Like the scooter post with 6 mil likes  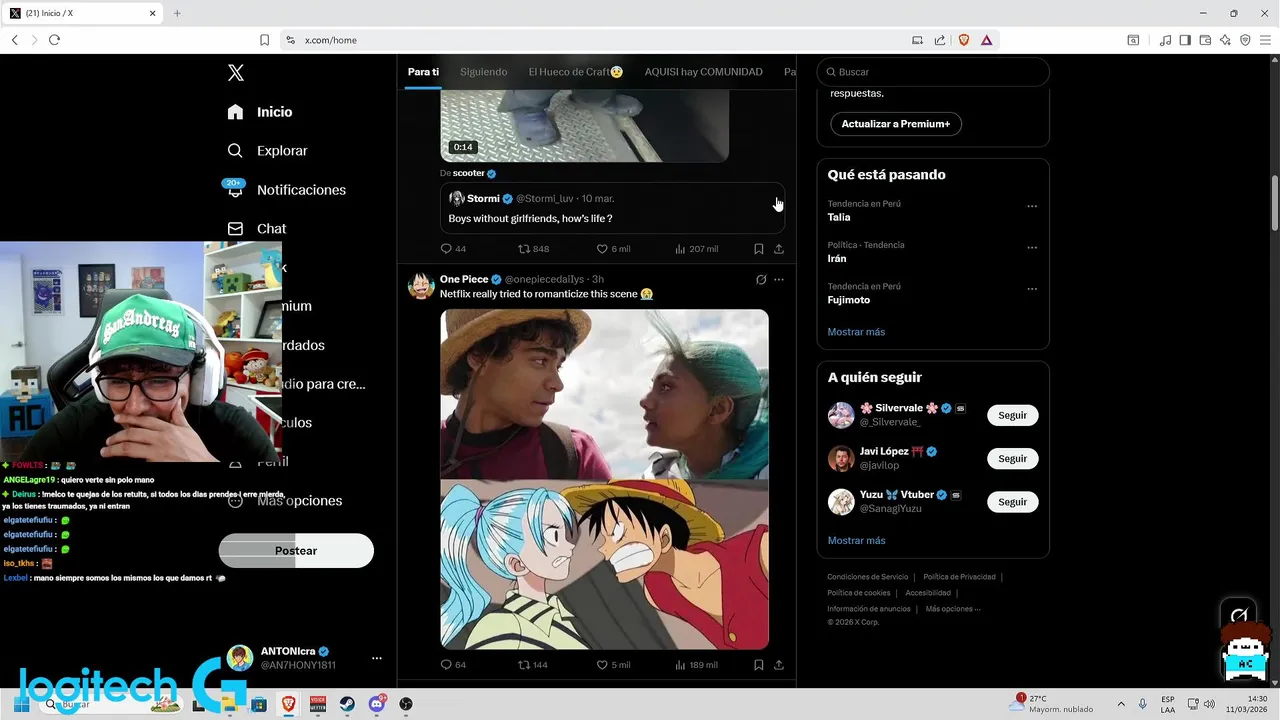(613, 249)
